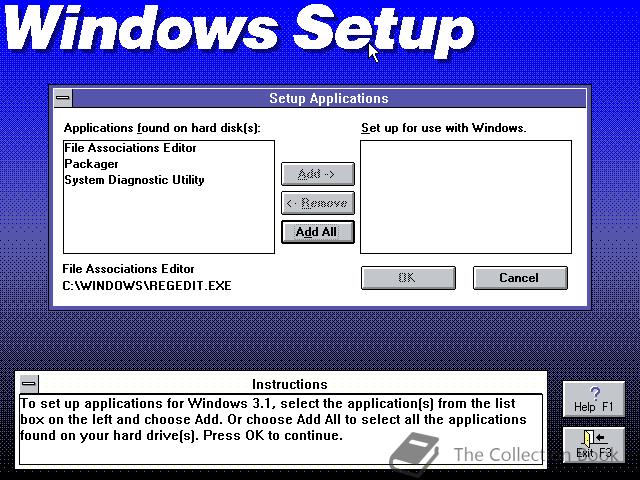Open the Instructions window system menu box
This screenshot has height=480, width=640.
coord(29,384)
